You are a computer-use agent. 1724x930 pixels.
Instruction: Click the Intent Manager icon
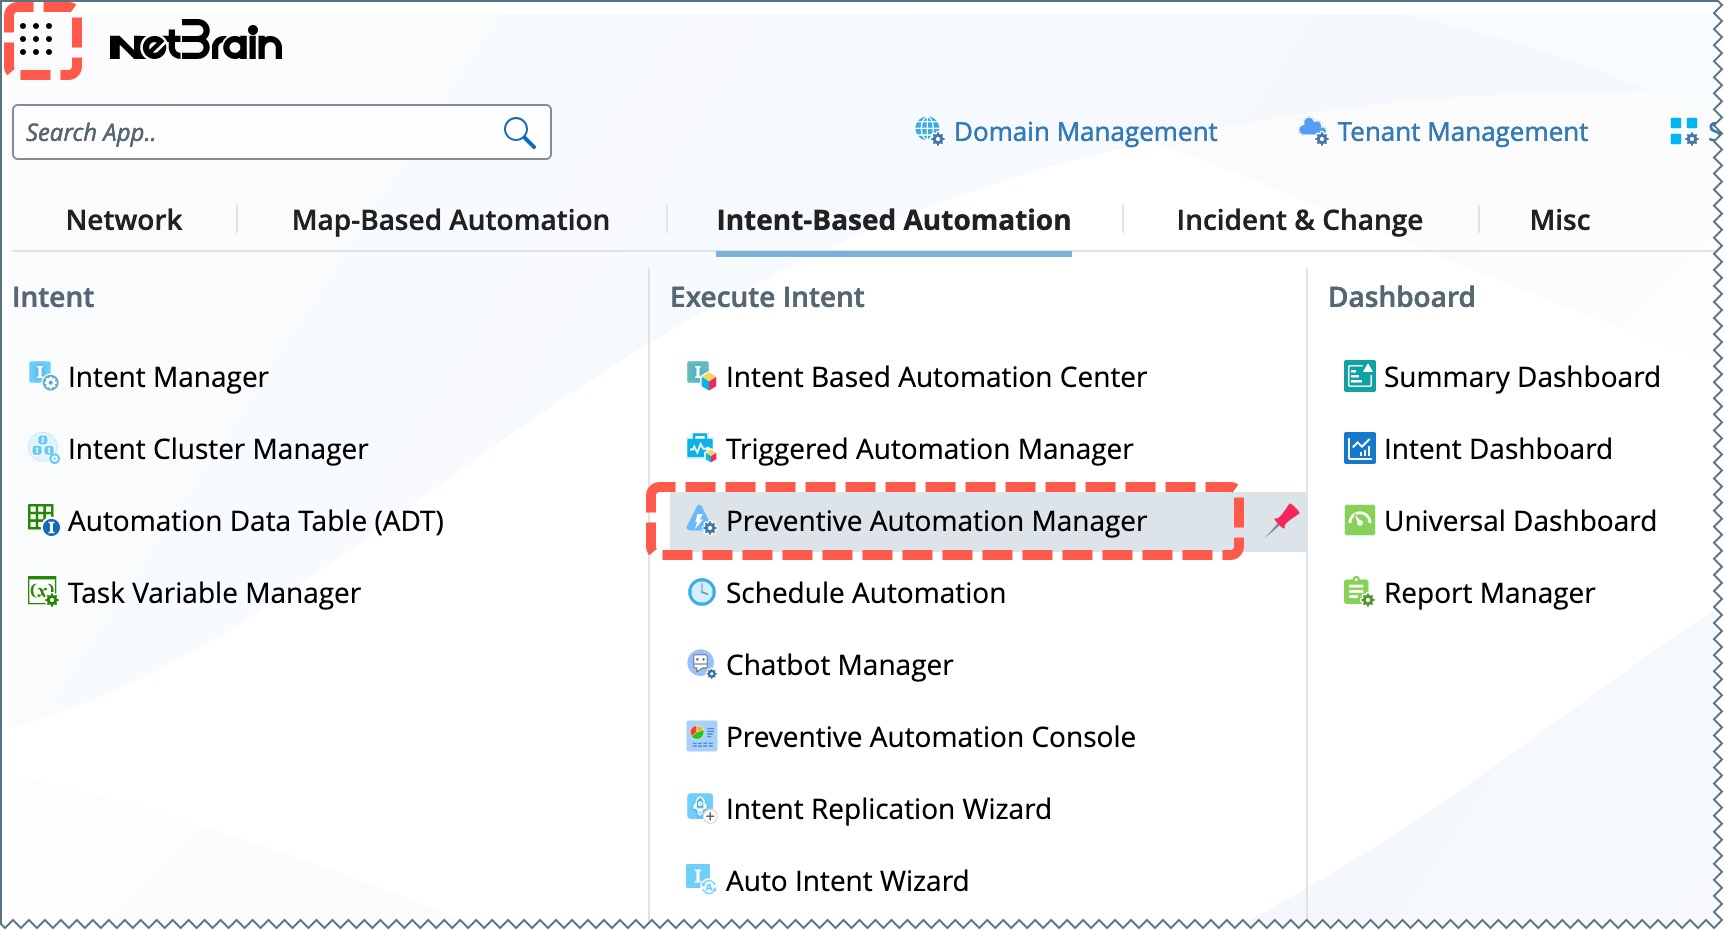click(x=43, y=376)
